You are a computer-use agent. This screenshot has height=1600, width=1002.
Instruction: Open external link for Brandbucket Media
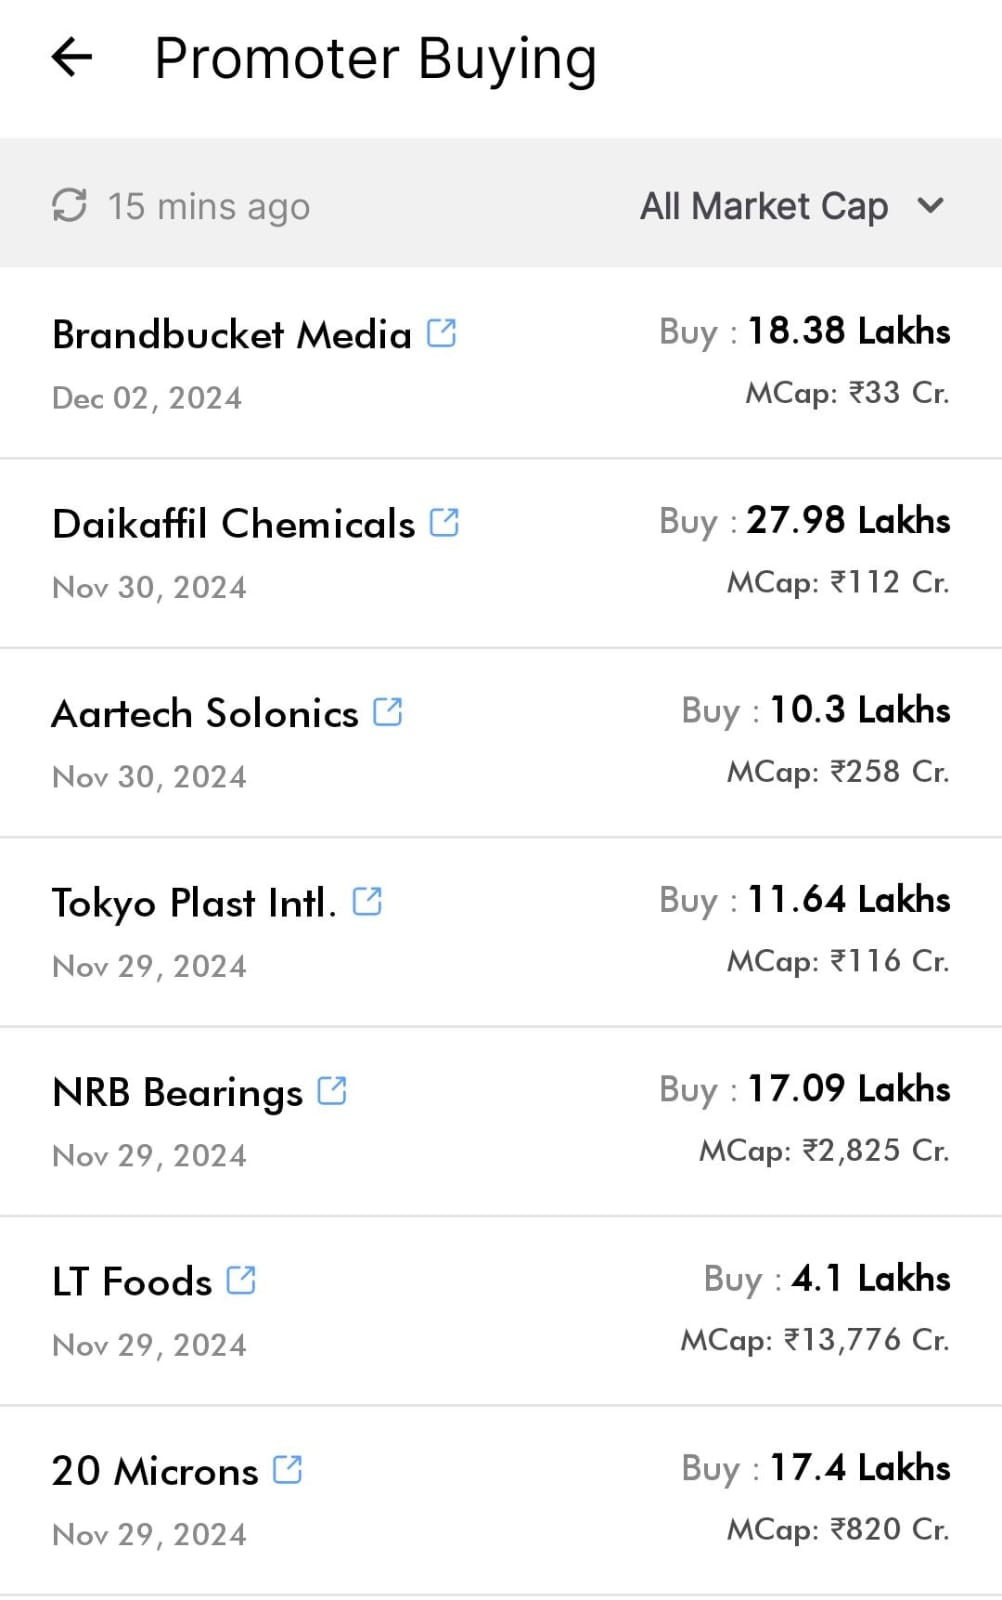coord(441,333)
